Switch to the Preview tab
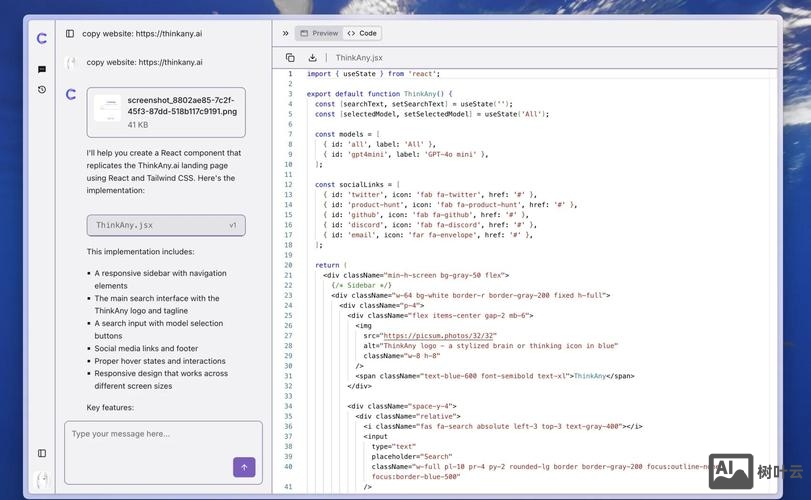This screenshot has height=500, width=811. (319, 33)
